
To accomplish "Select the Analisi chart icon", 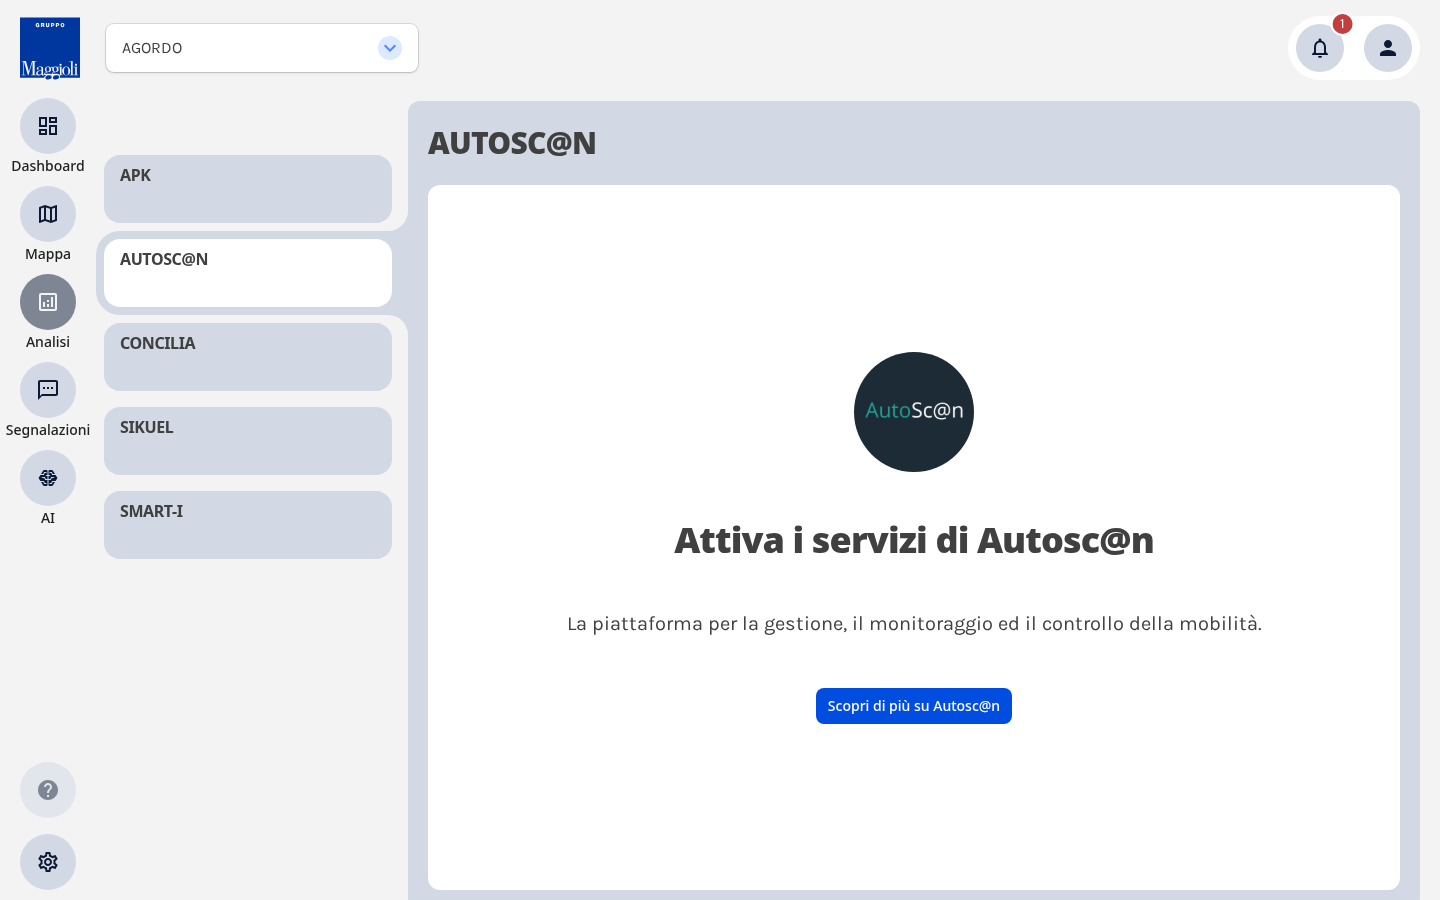I will click(48, 302).
